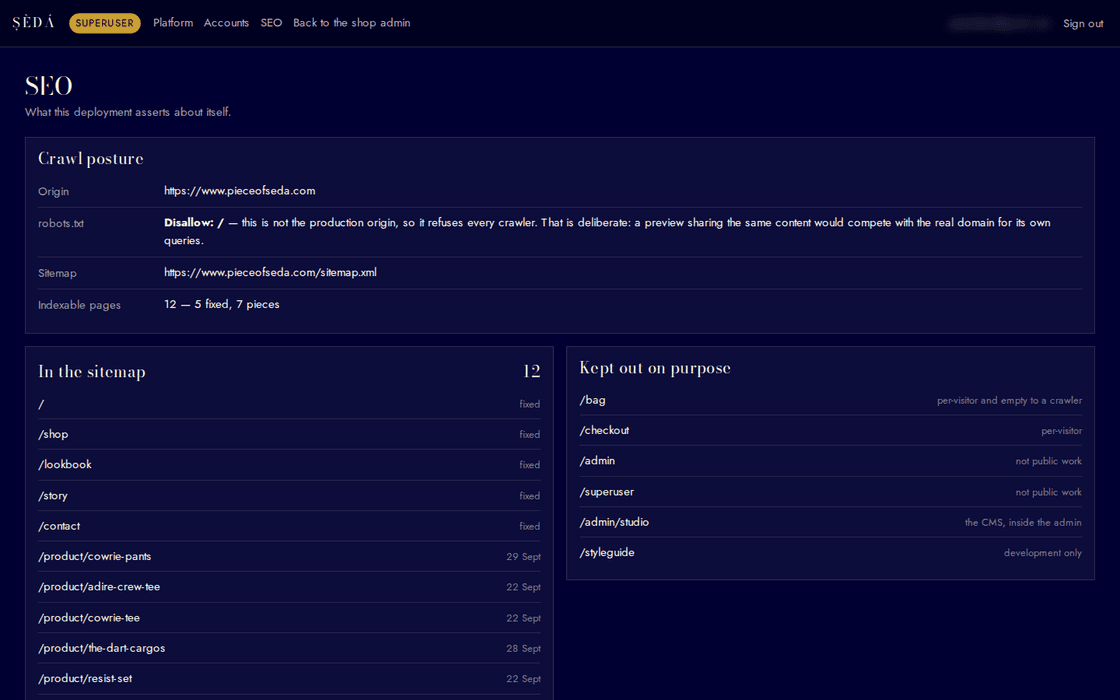
Task: Select the /superuser excluded path
Action: (606, 491)
